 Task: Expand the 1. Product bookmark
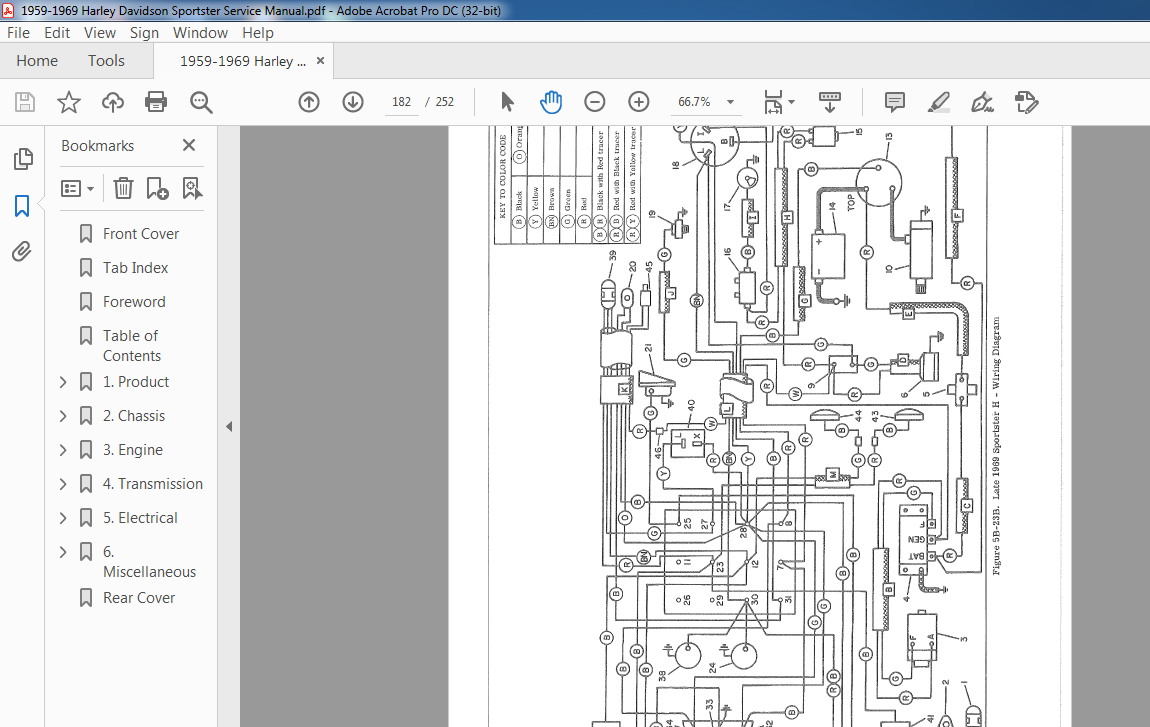point(63,382)
